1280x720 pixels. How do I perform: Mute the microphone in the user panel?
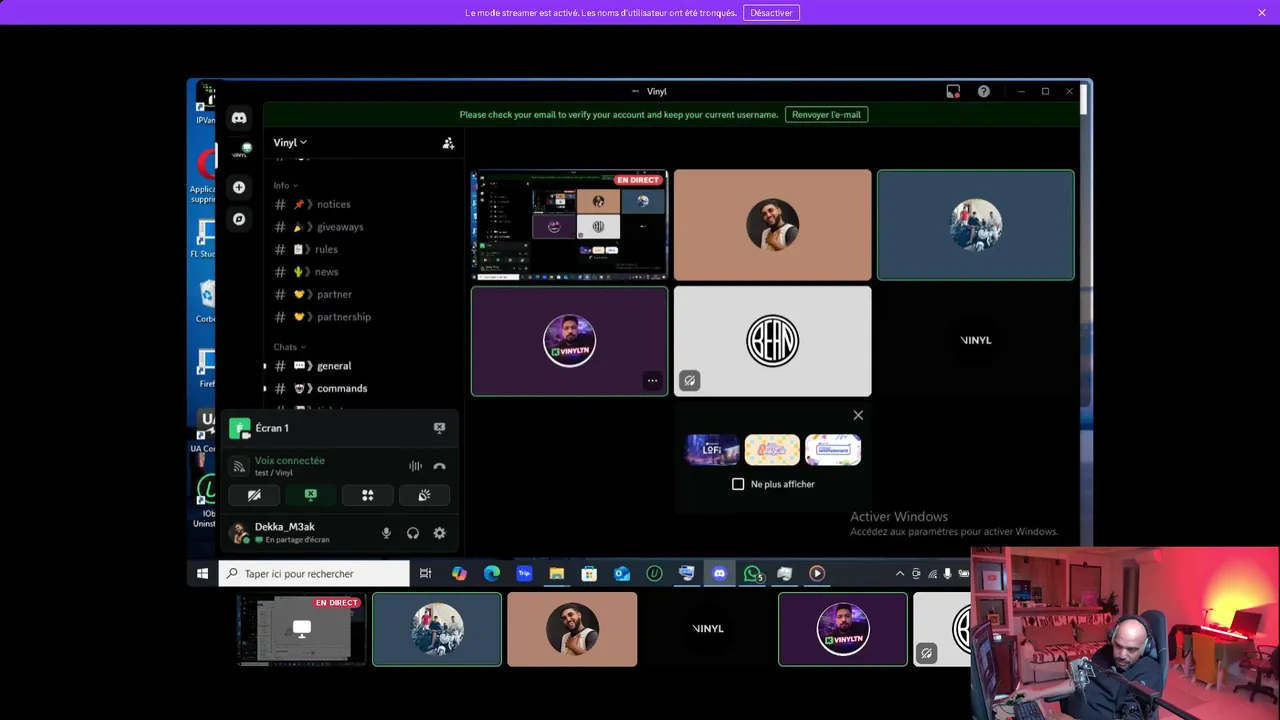(386, 533)
